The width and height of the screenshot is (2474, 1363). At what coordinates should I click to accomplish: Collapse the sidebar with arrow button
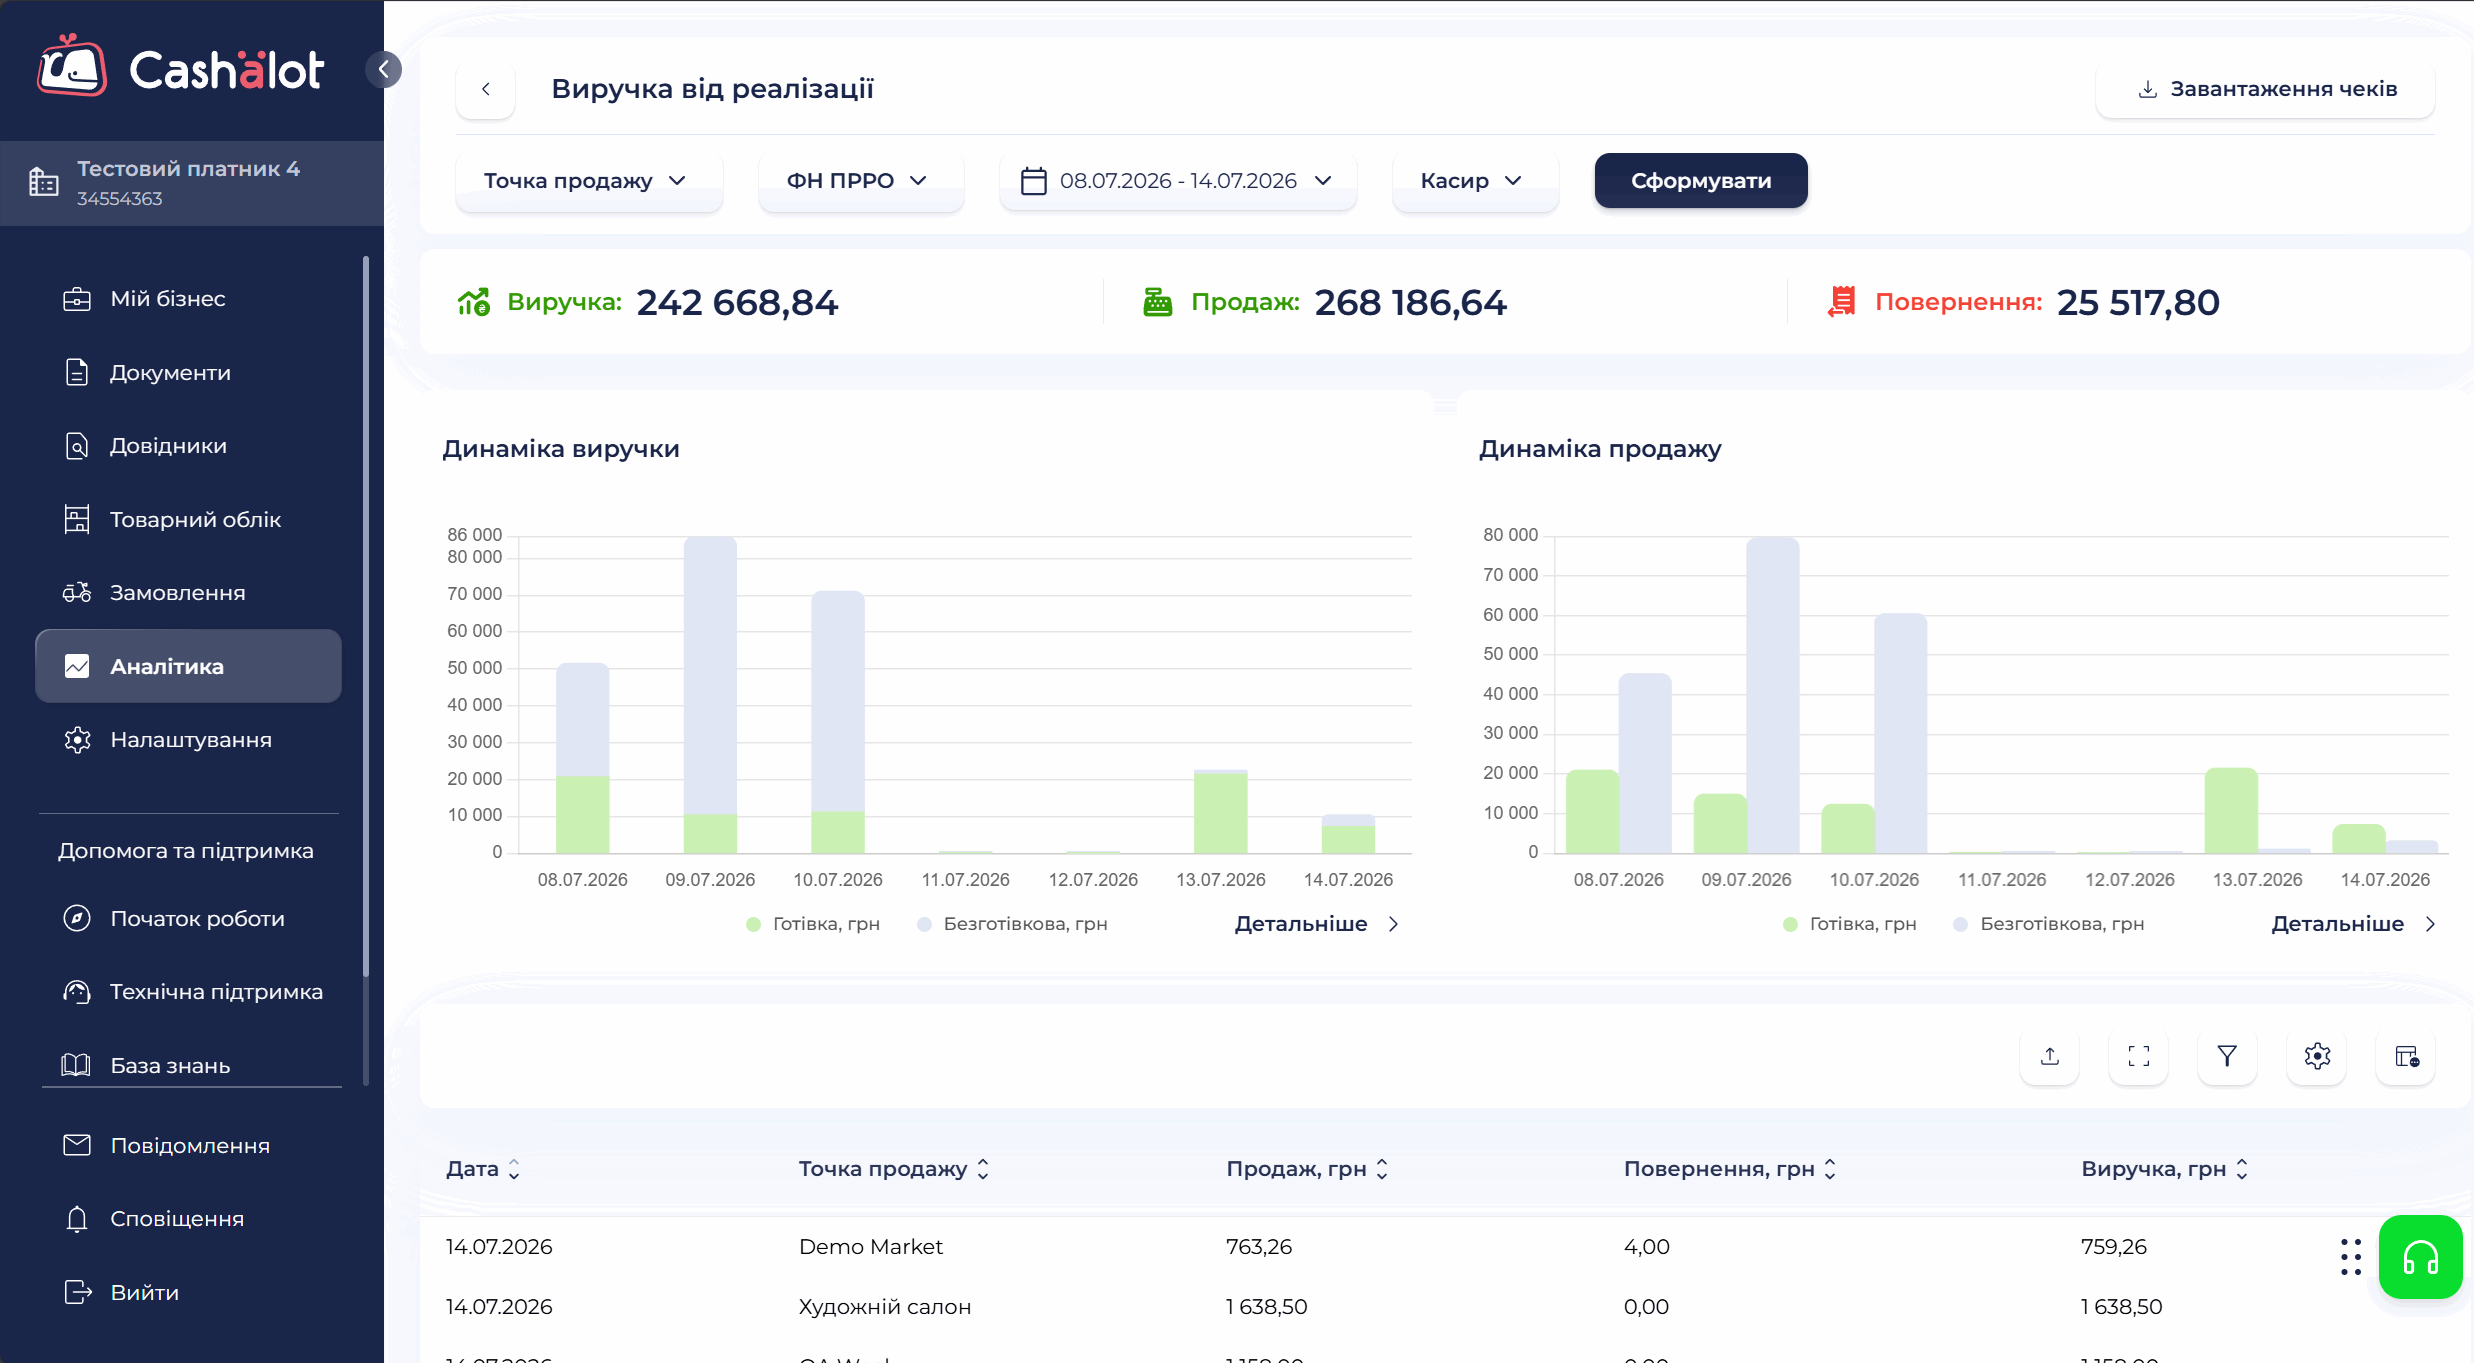[x=383, y=69]
